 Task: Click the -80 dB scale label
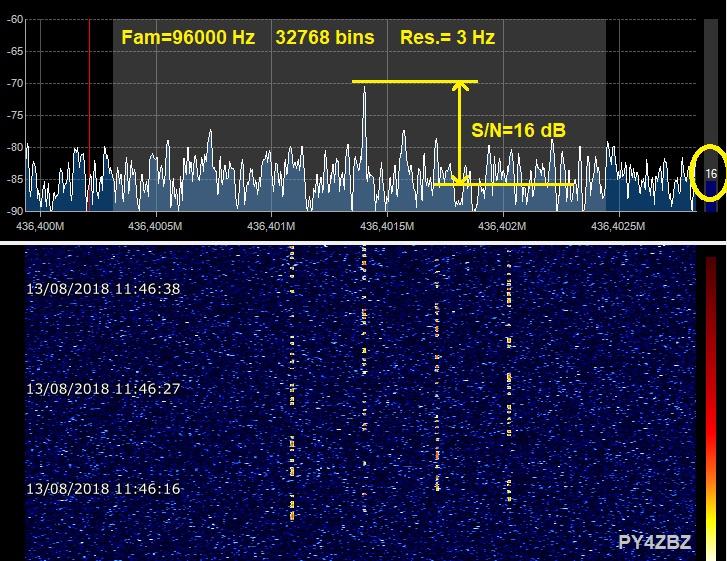(15, 147)
